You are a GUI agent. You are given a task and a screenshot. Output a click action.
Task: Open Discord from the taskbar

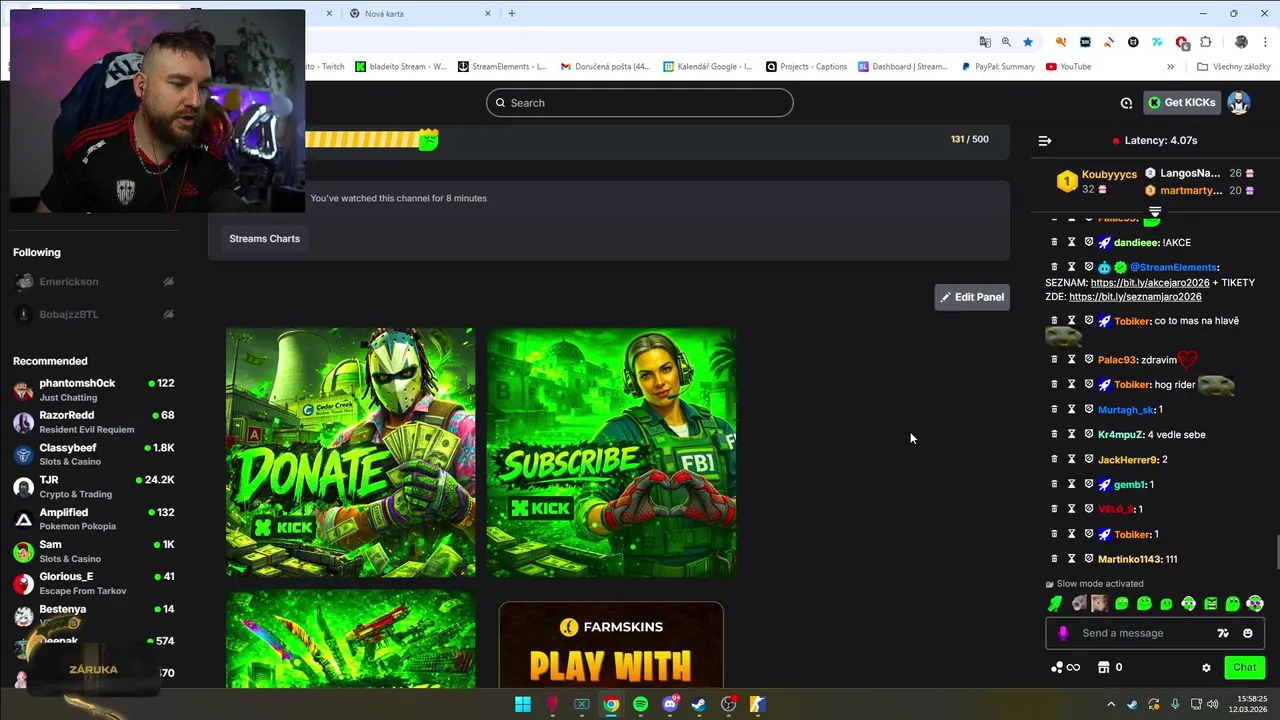pyautogui.click(x=670, y=704)
